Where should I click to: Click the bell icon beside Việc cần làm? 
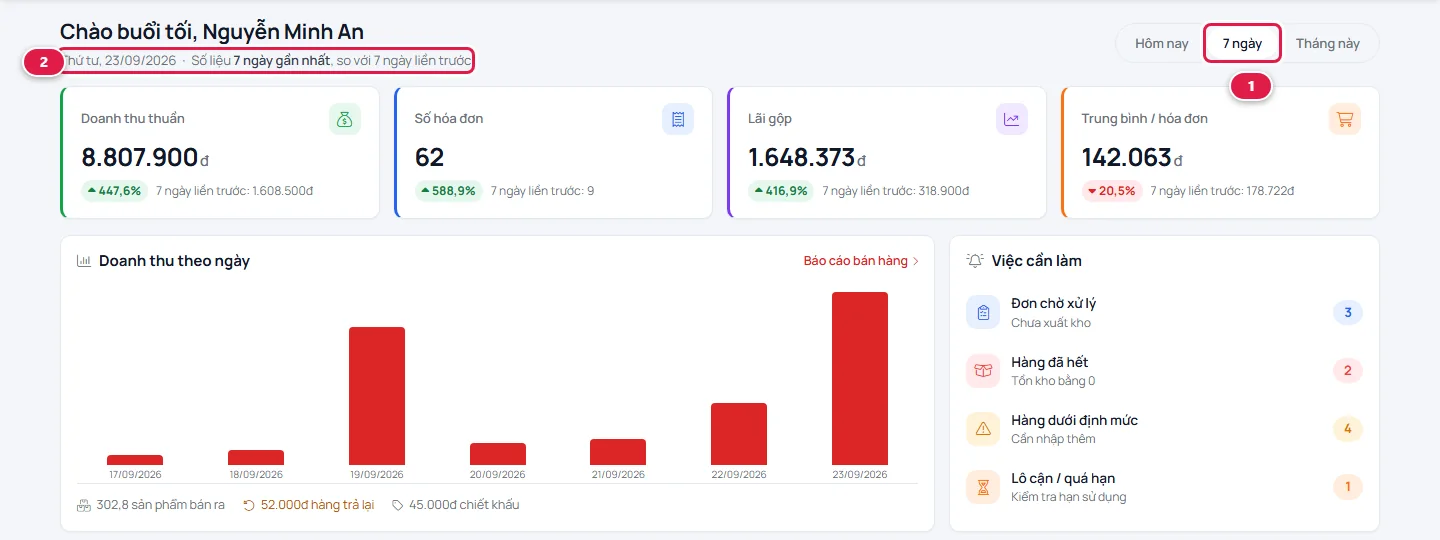(975, 261)
